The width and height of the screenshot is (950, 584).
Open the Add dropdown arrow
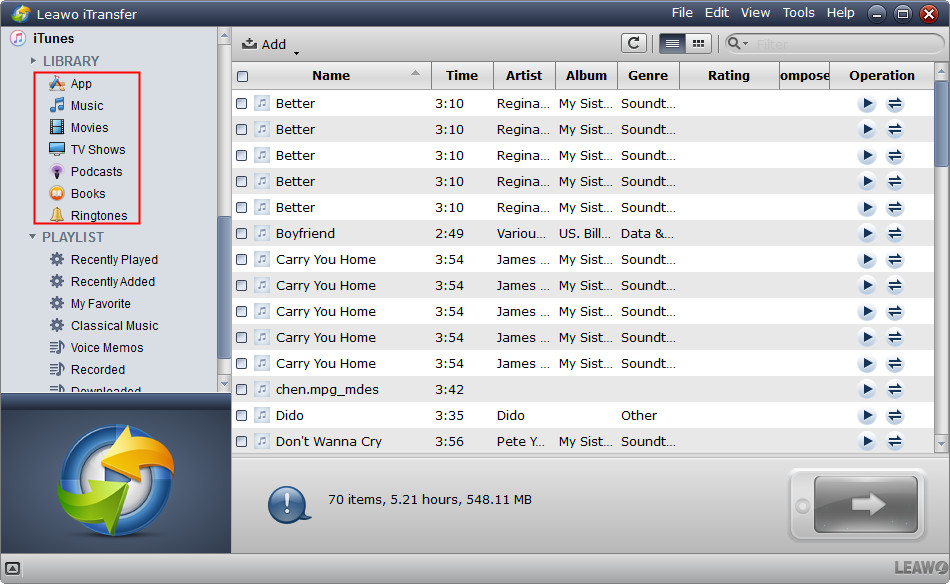tap(296, 51)
